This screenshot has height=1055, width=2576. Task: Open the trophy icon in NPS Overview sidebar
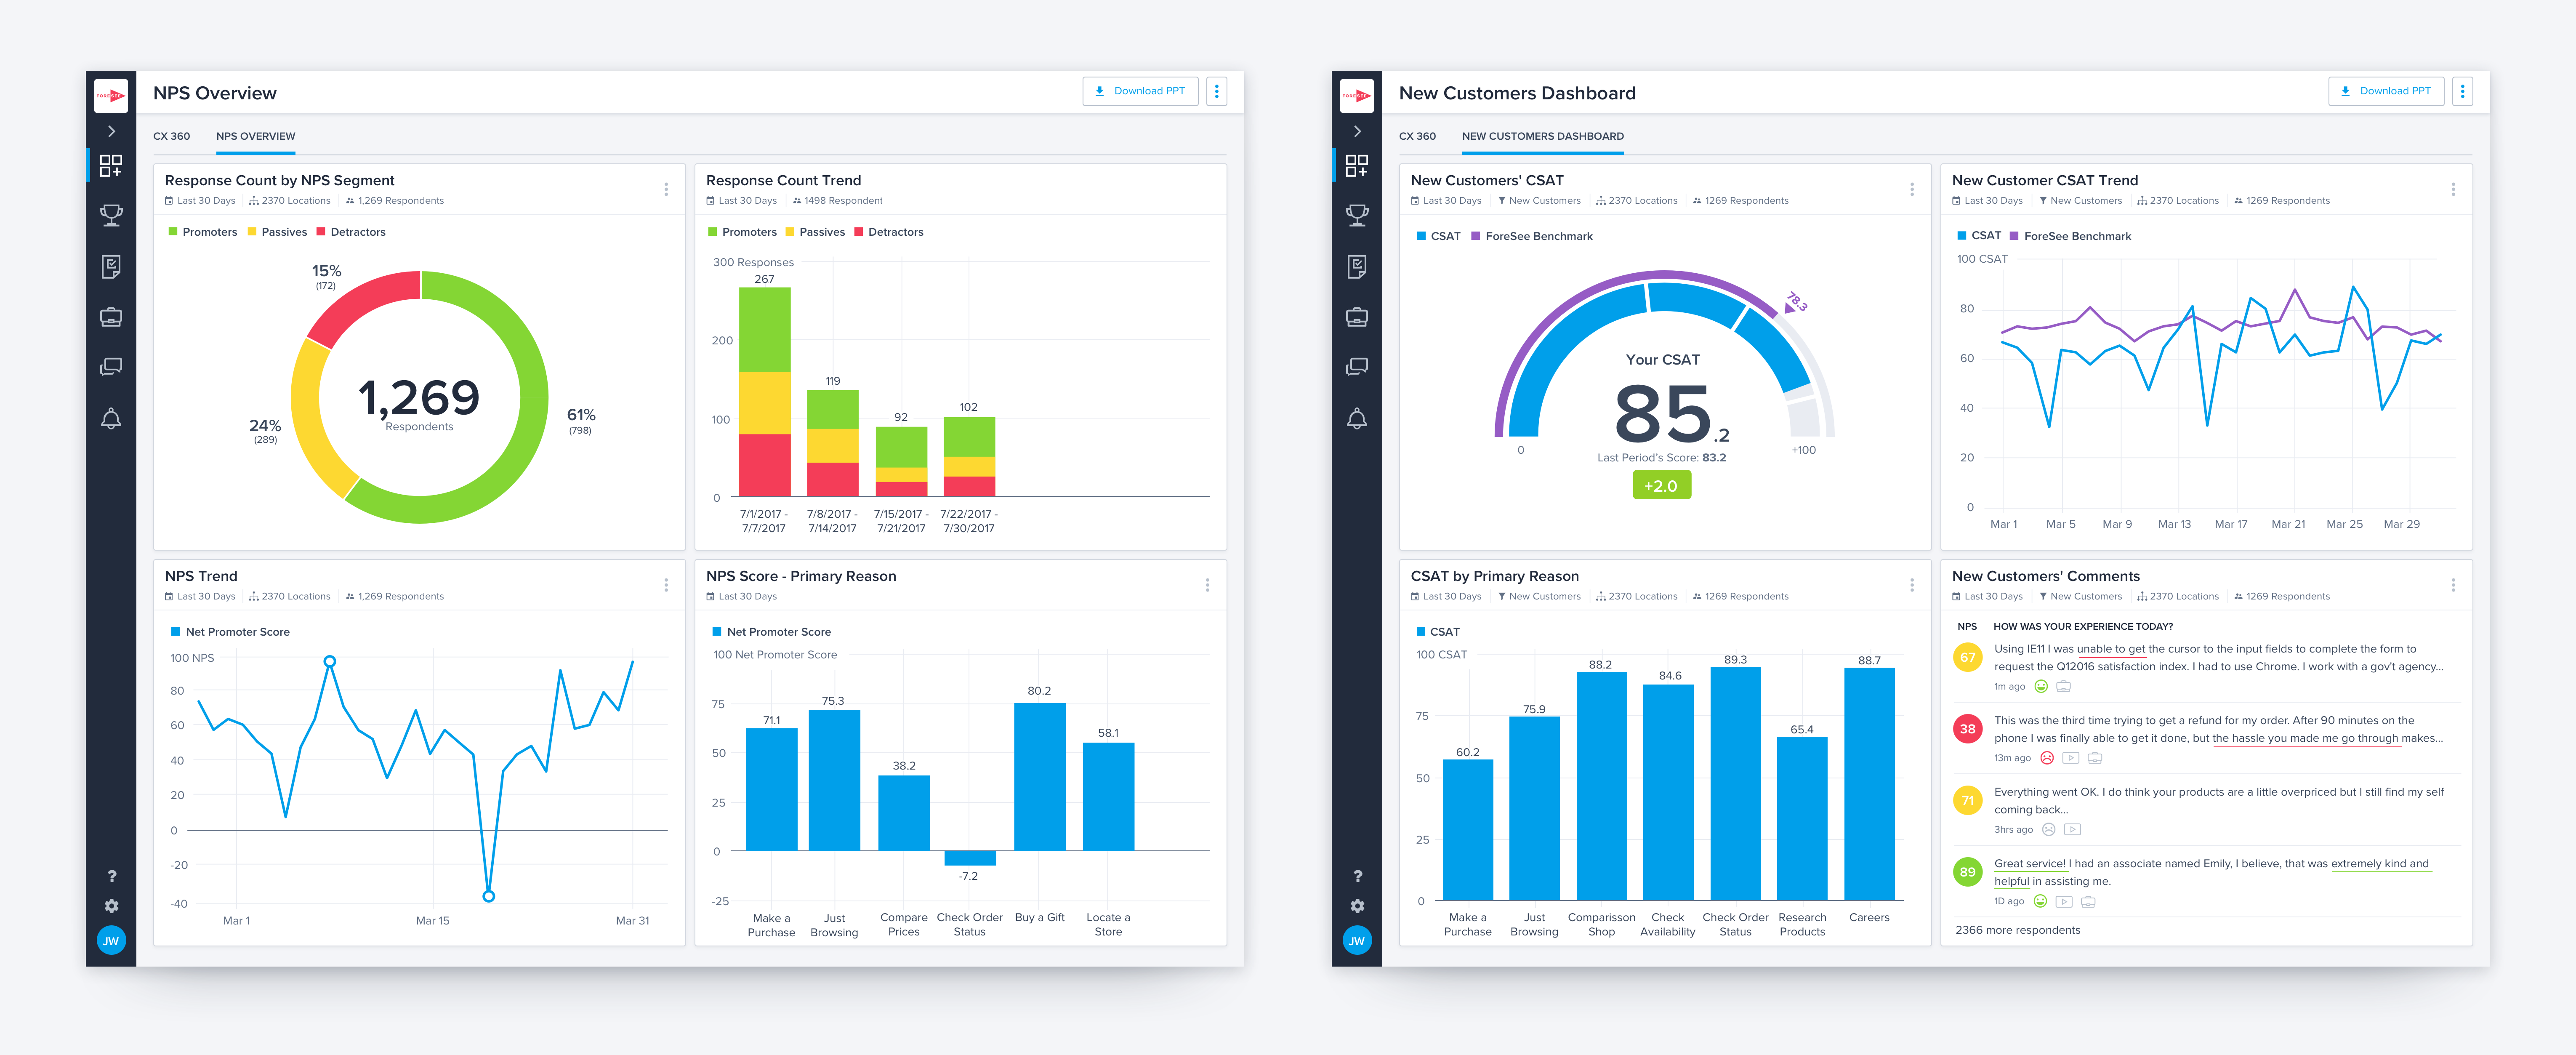(111, 215)
